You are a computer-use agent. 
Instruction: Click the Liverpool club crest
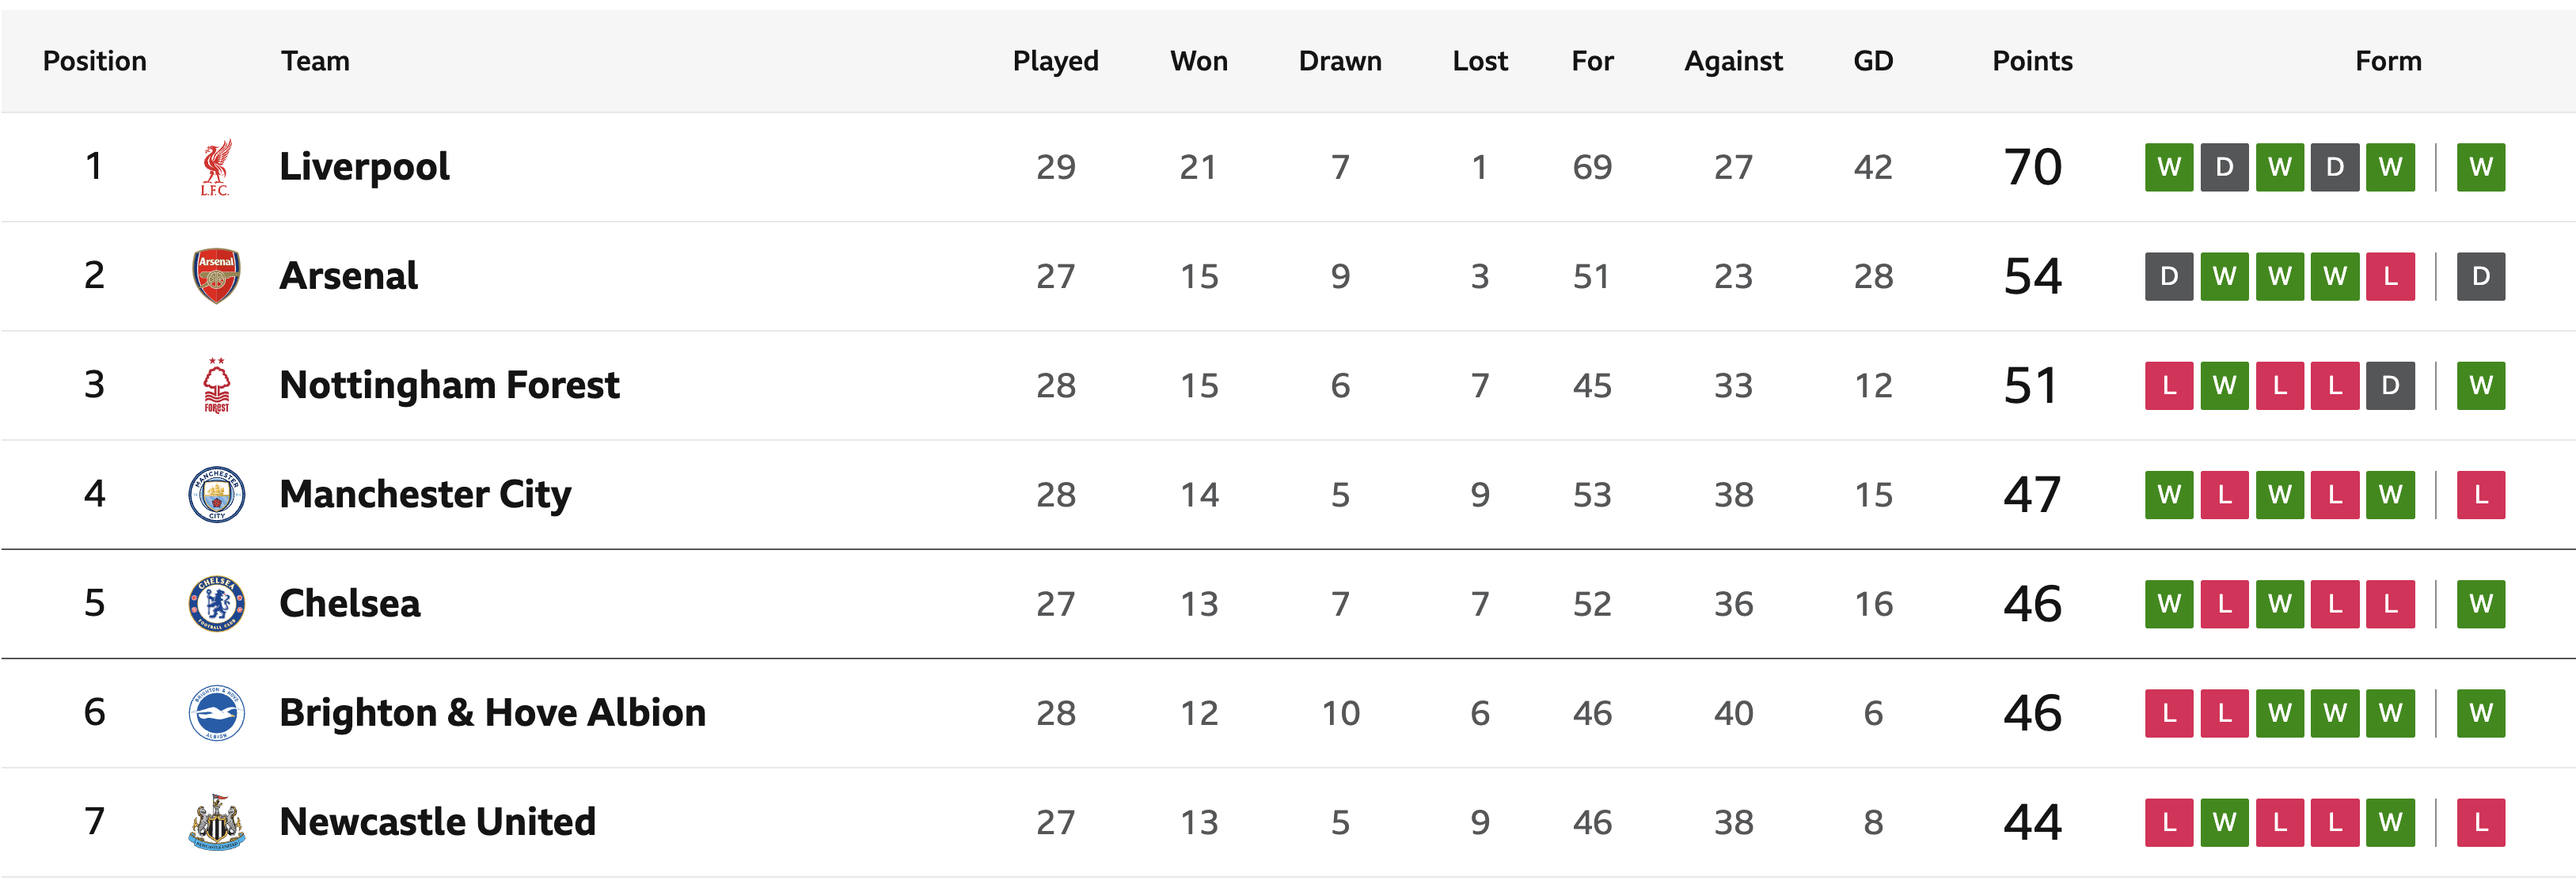tap(216, 167)
